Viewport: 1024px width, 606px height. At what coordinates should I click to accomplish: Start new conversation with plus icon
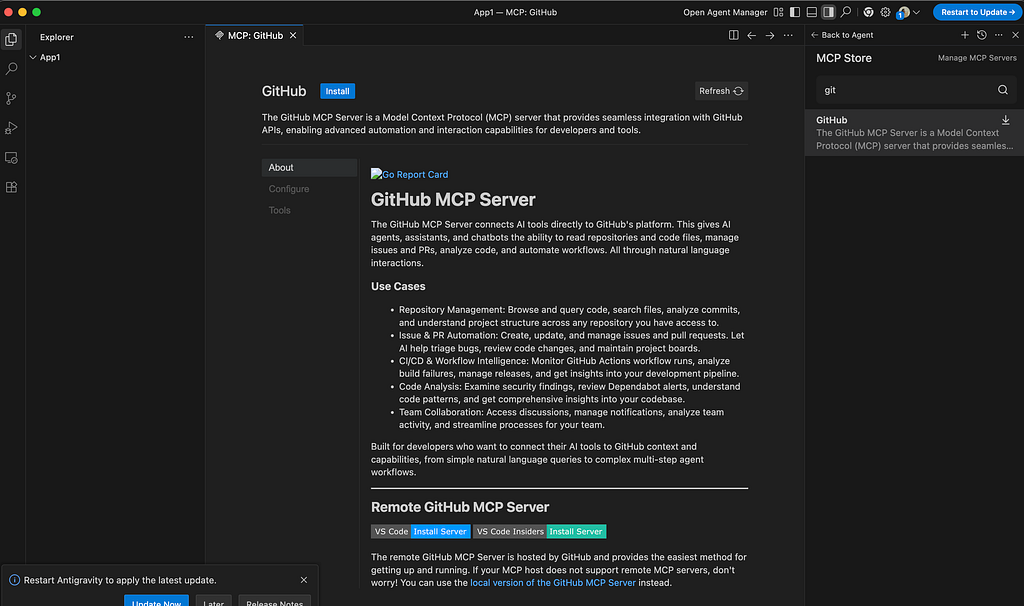965,35
